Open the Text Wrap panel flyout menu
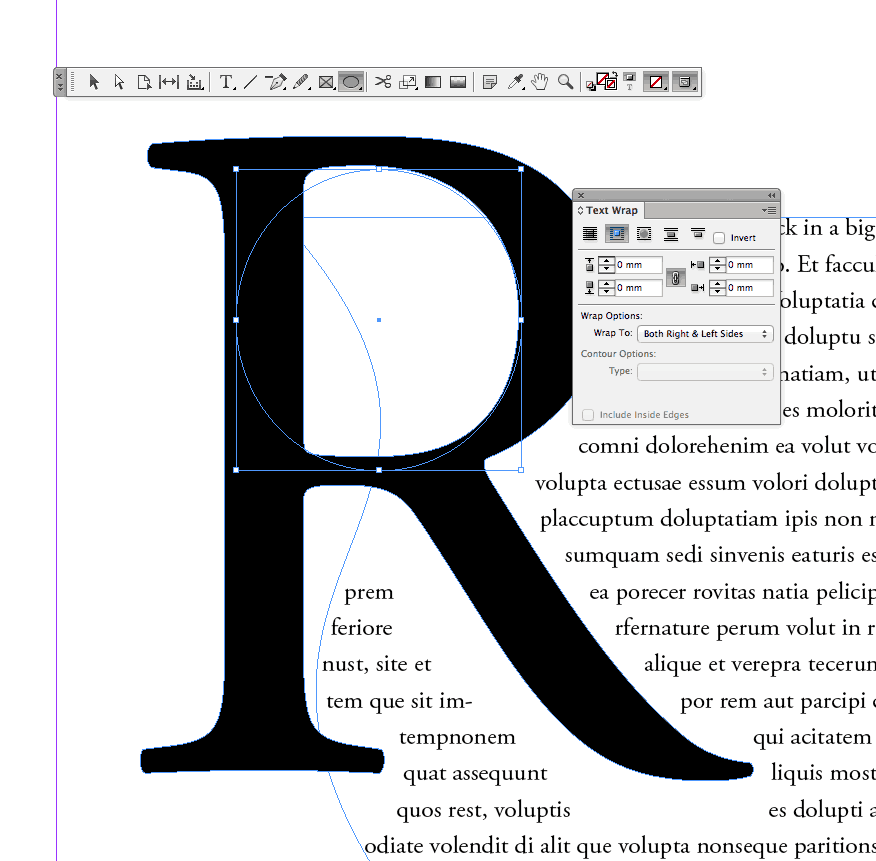Image resolution: width=876 pixels, height=861 pixels. (x=768, y=210)
